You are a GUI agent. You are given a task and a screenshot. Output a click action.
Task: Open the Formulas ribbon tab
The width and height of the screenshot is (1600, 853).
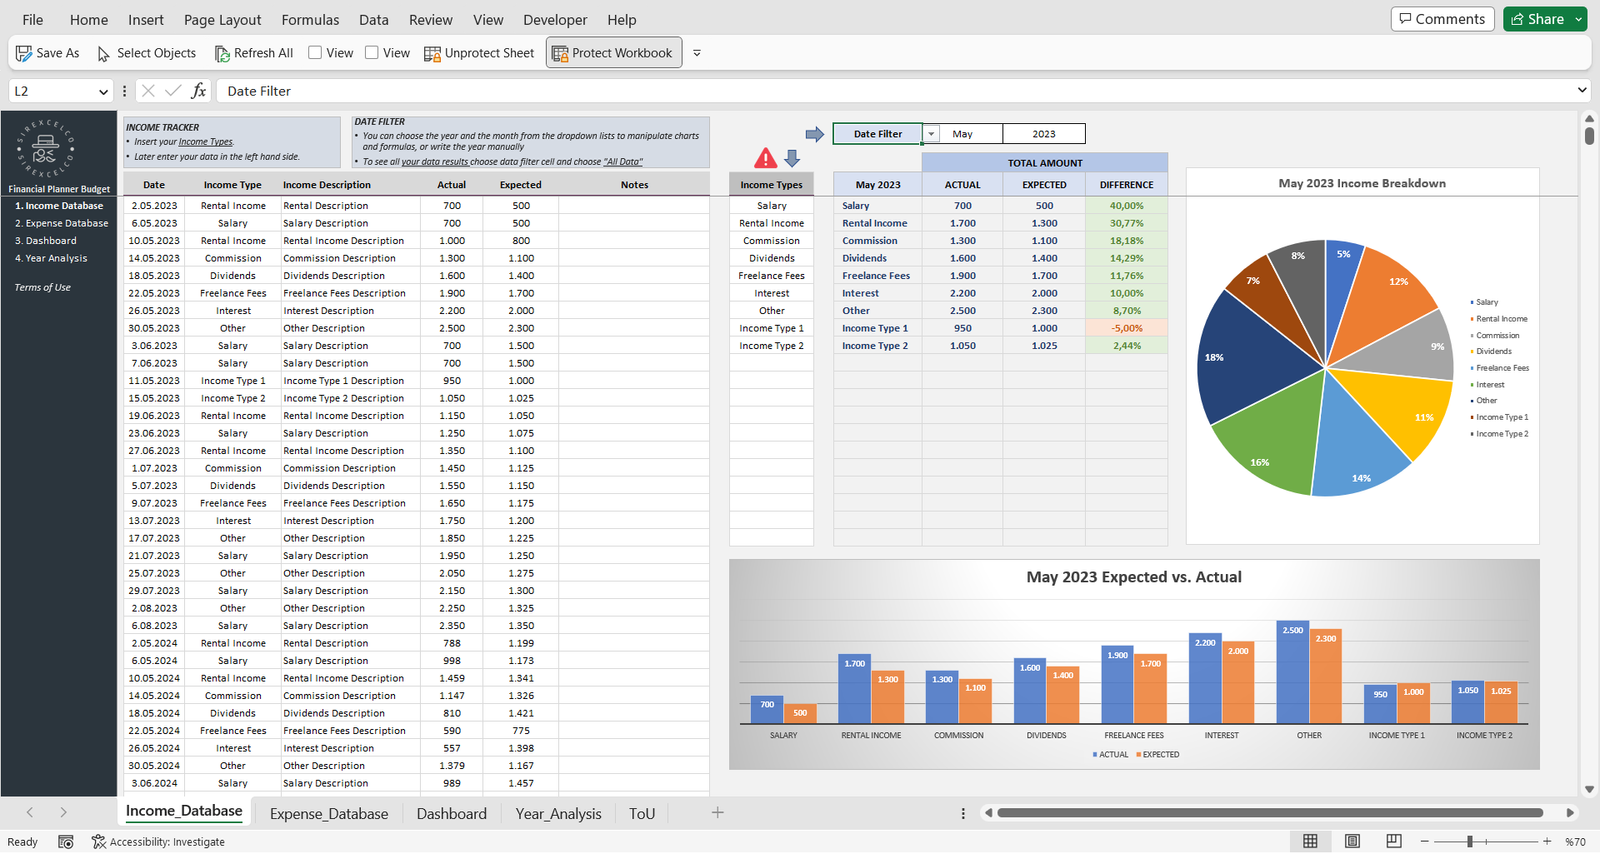pyautogui.click(x=310, y=20)
